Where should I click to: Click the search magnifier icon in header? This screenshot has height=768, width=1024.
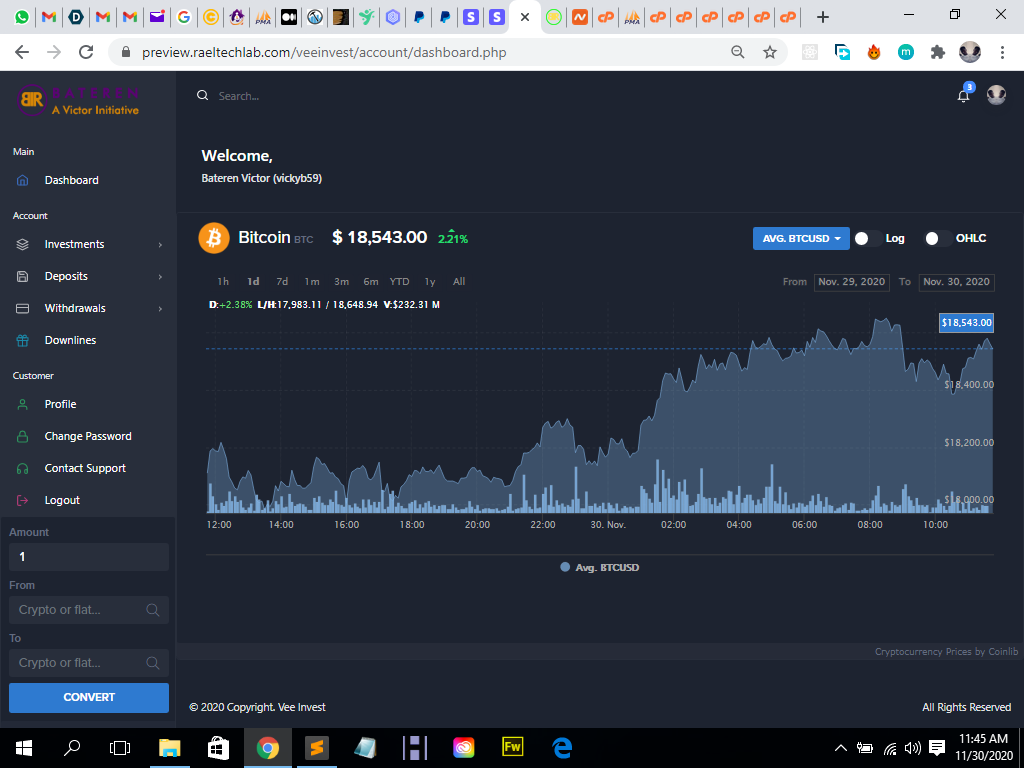click(202, 95)
